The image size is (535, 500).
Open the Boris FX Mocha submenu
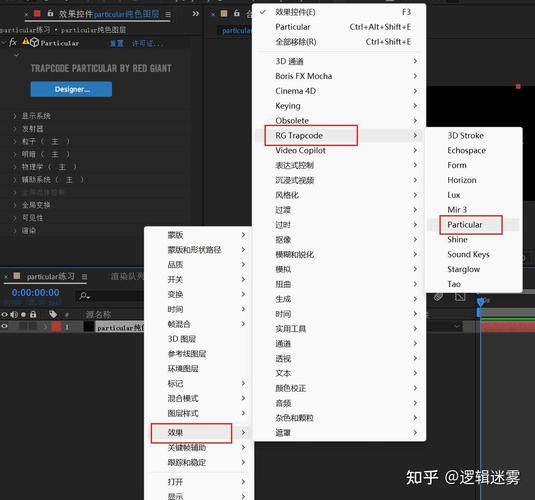point(339,76)
